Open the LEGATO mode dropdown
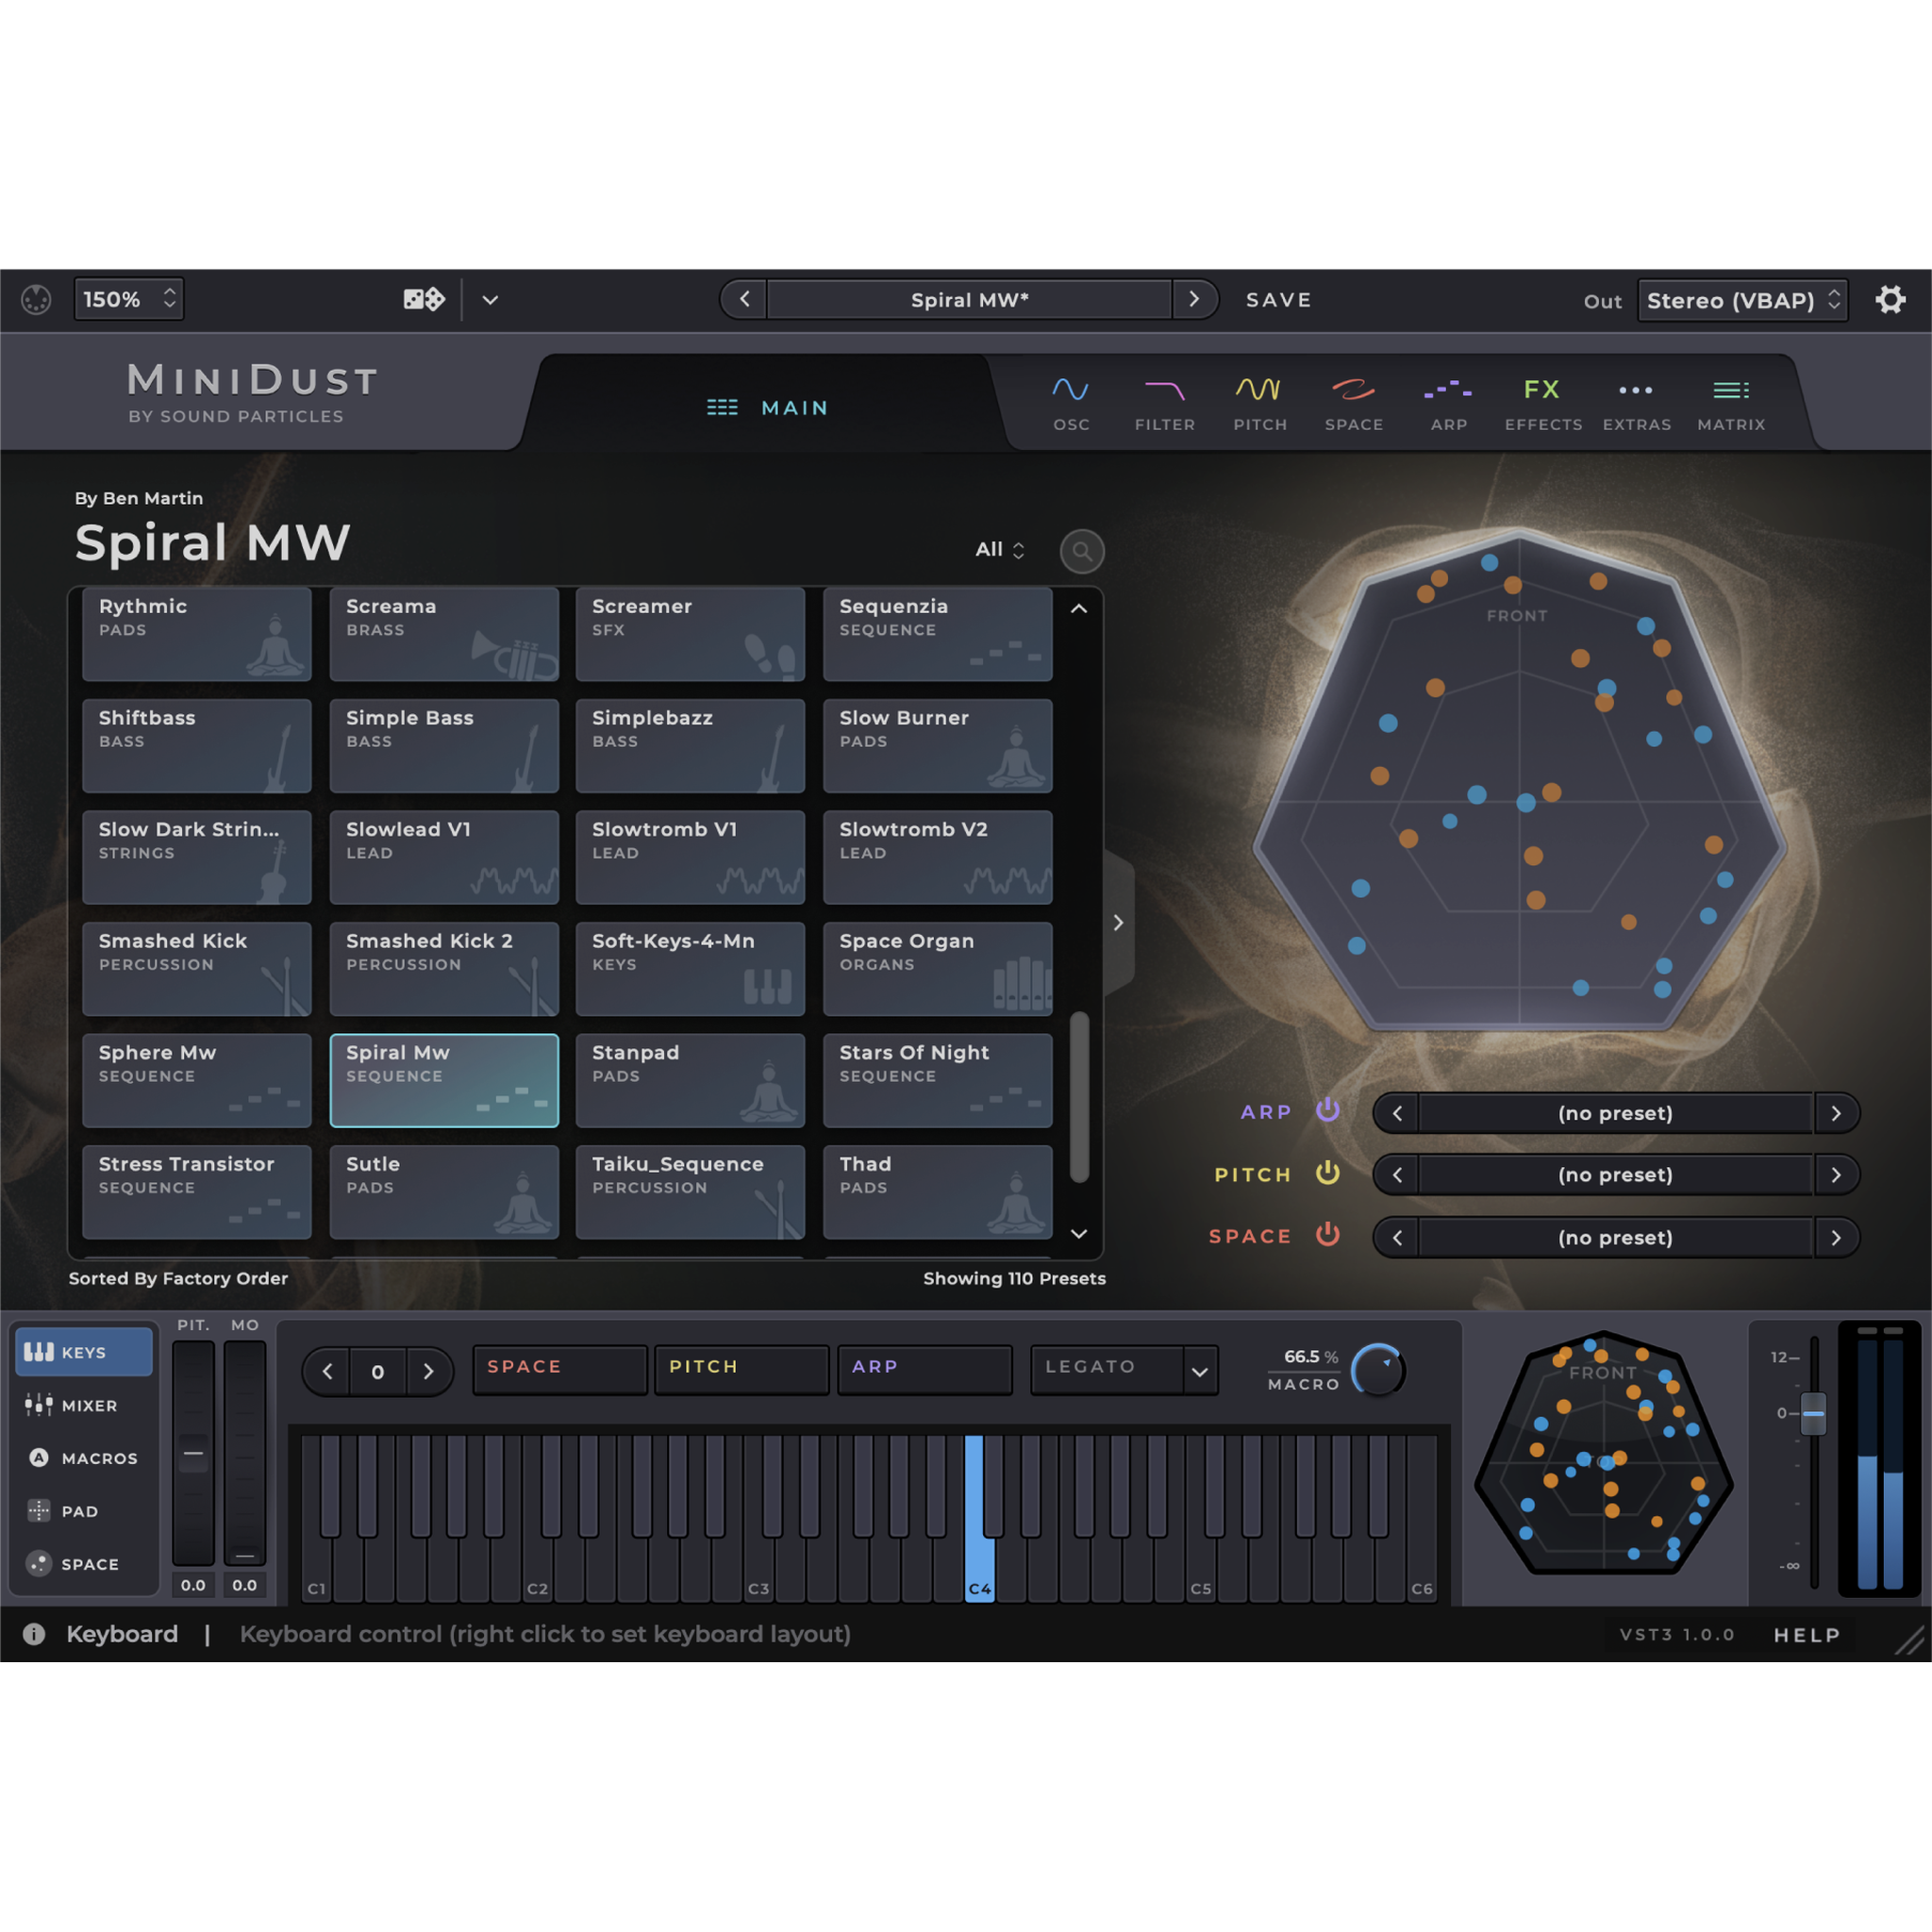The height and width of the screenshot is (1932, 1932). (x=1124, y=1369)
